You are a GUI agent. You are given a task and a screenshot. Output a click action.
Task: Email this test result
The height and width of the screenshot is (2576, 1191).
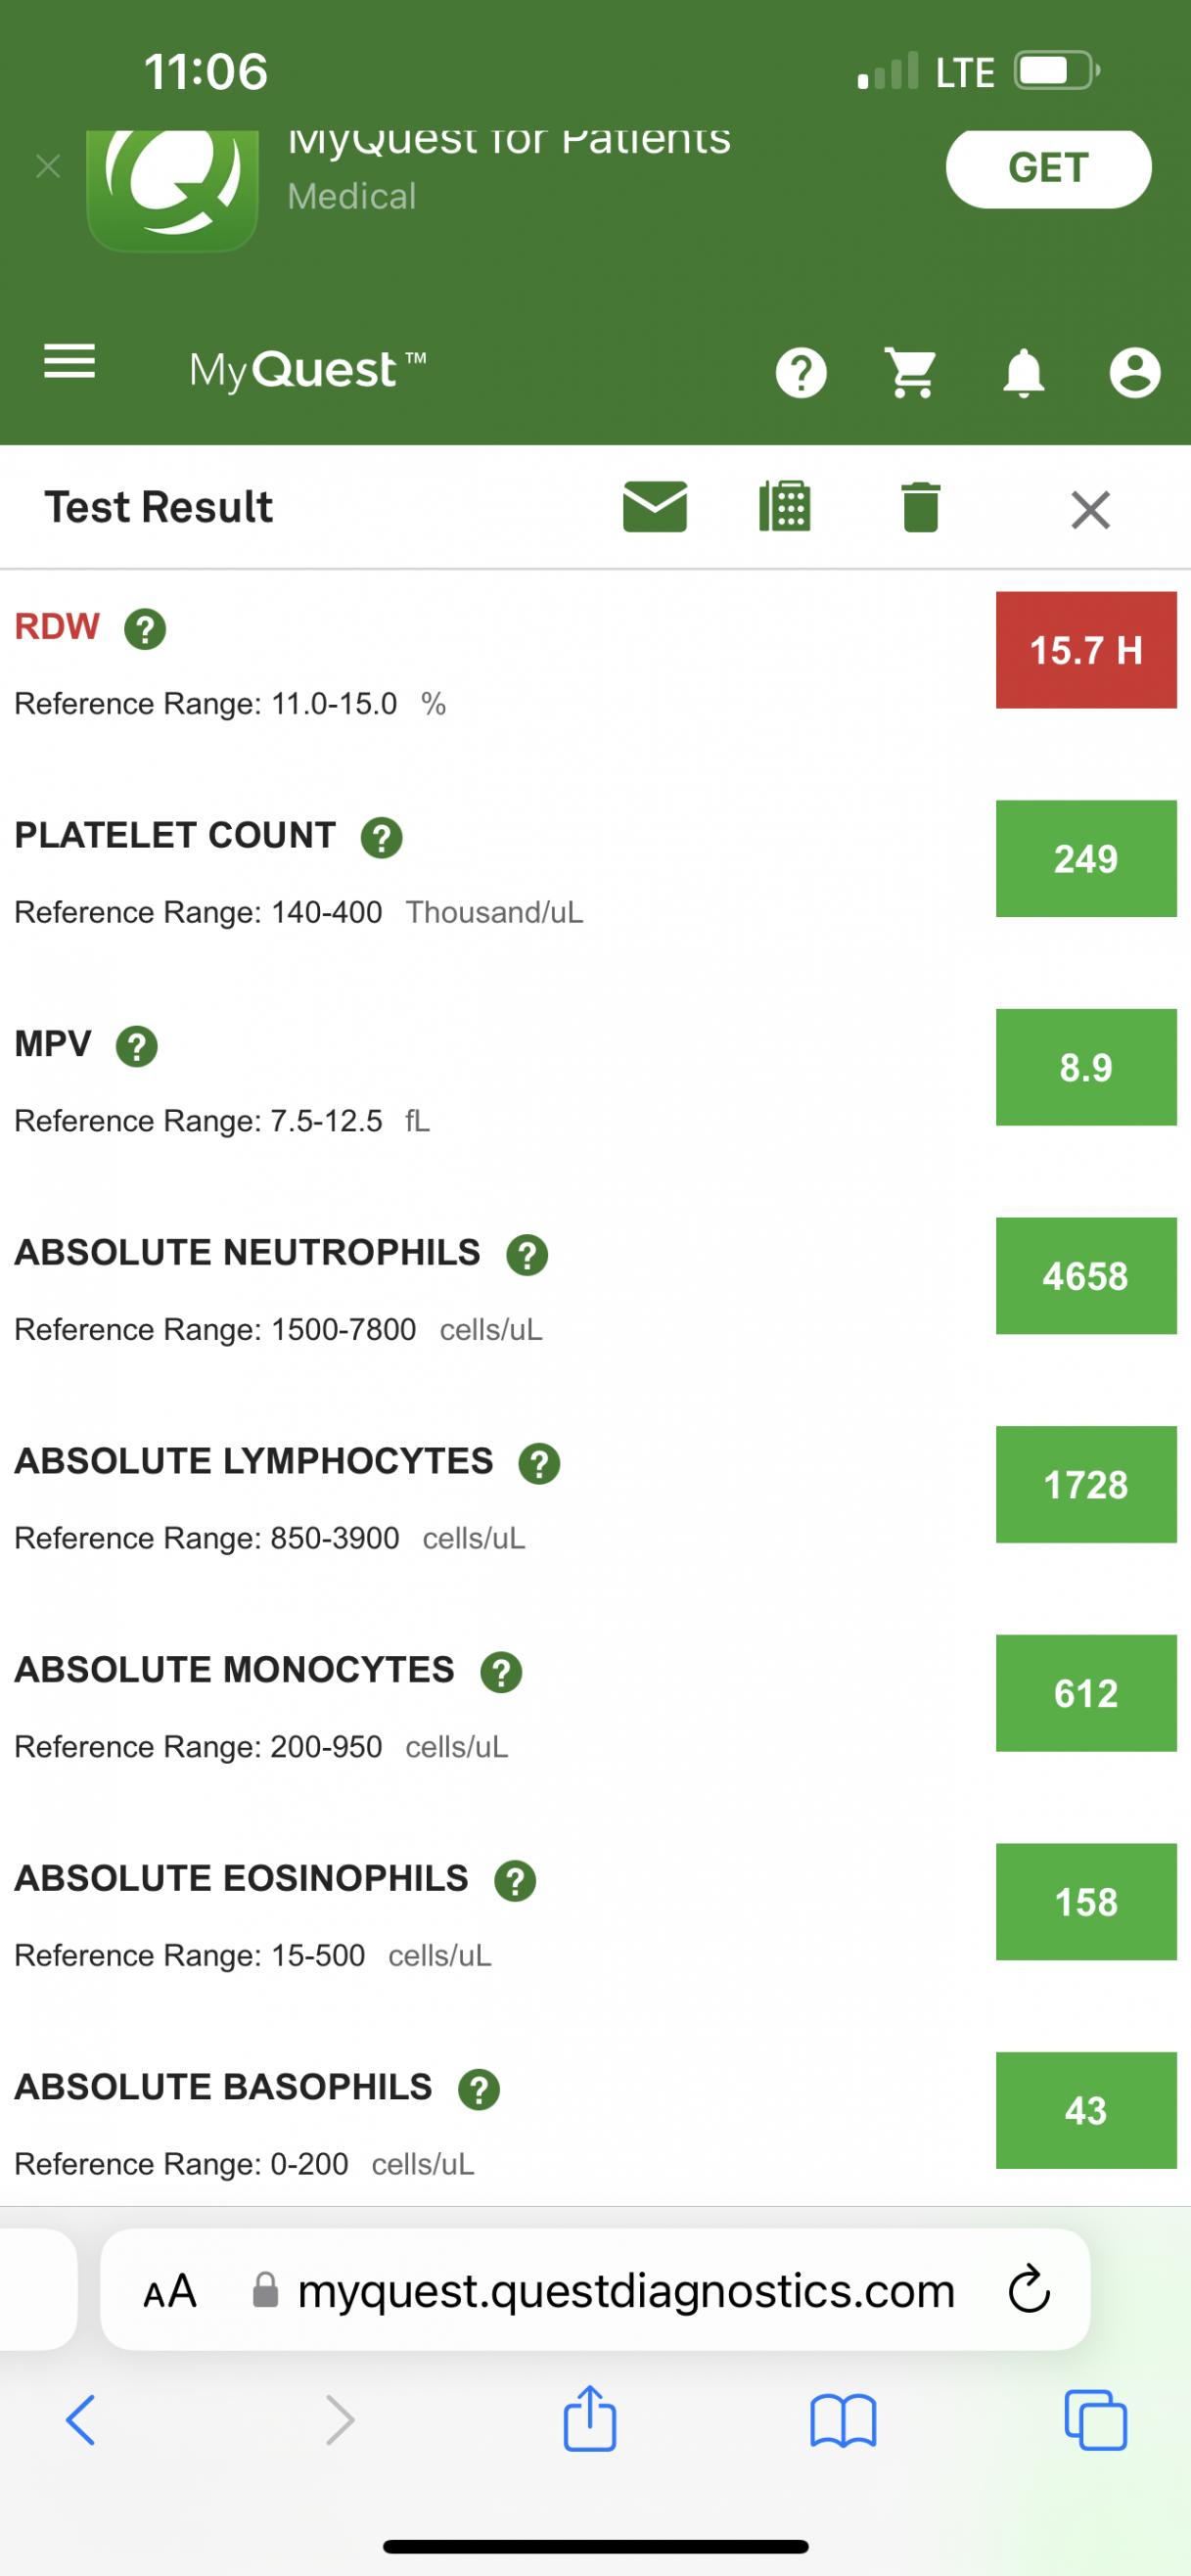point(654,507)
